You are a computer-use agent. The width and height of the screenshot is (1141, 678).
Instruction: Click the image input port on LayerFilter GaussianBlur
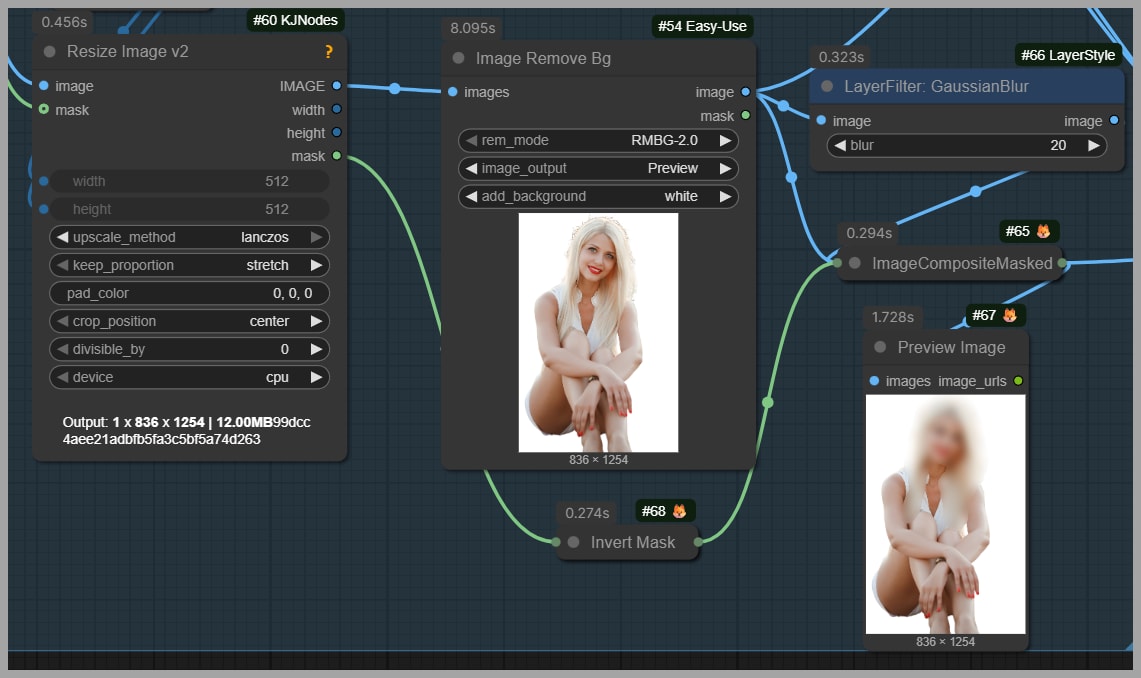pyautogui.click(x=821, y=121)
